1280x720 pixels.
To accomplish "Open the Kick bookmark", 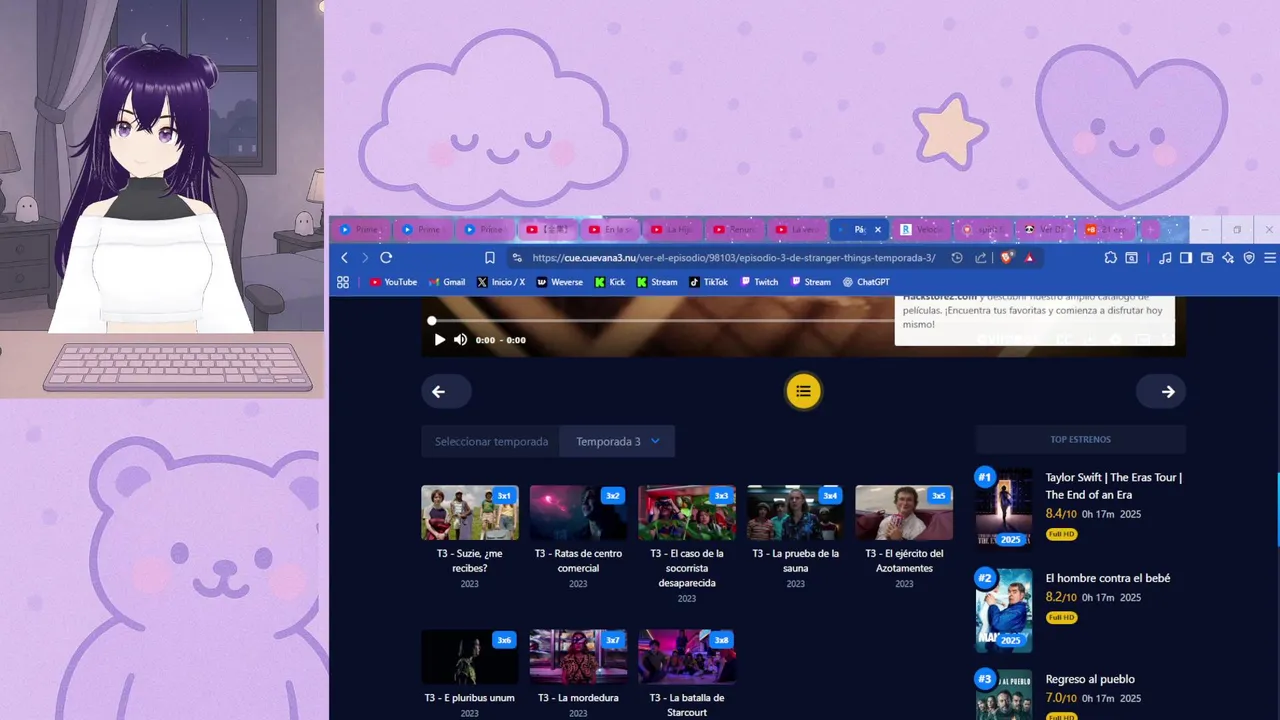I will (609, 282).
